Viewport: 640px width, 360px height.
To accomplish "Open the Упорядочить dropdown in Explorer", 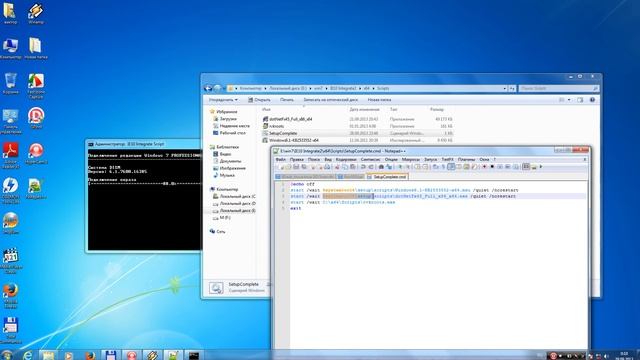I will (x=223, y=100).
